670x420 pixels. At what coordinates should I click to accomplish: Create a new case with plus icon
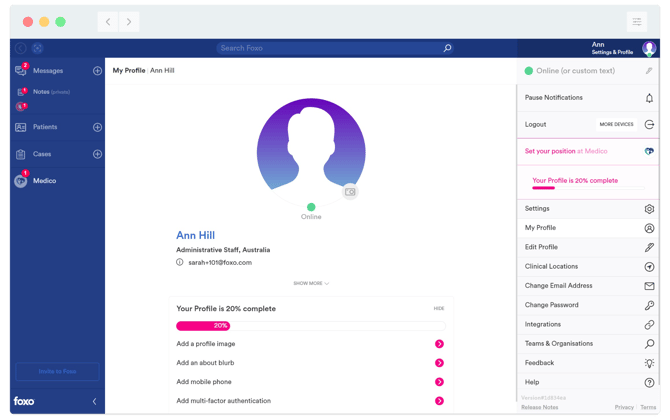[x=97, y=154]
